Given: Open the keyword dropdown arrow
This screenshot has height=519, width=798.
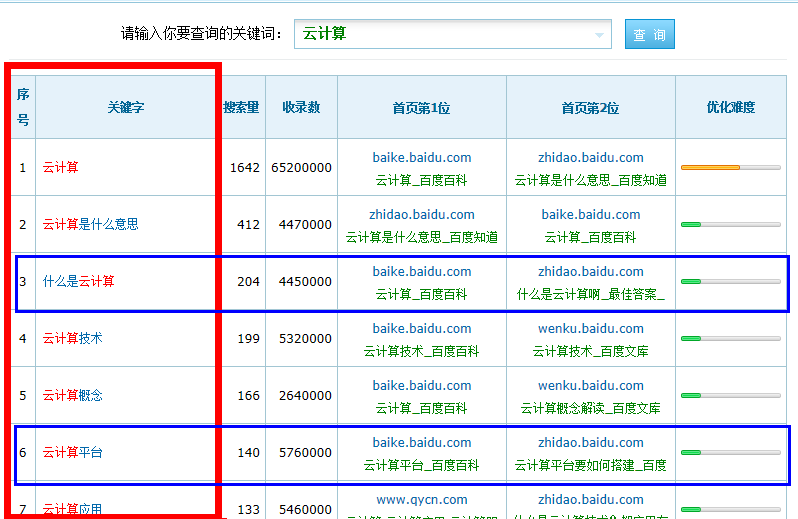Looking at the screenshot, I should [x=600, y=34].
